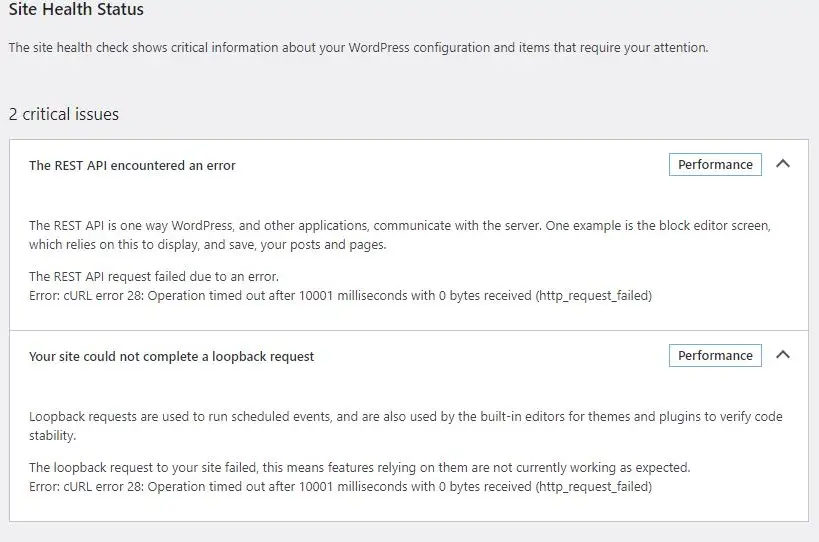This screenshot has width=819, height=542.
Task: Click the Performance badge beside loopback request
Action: [715, 356]
